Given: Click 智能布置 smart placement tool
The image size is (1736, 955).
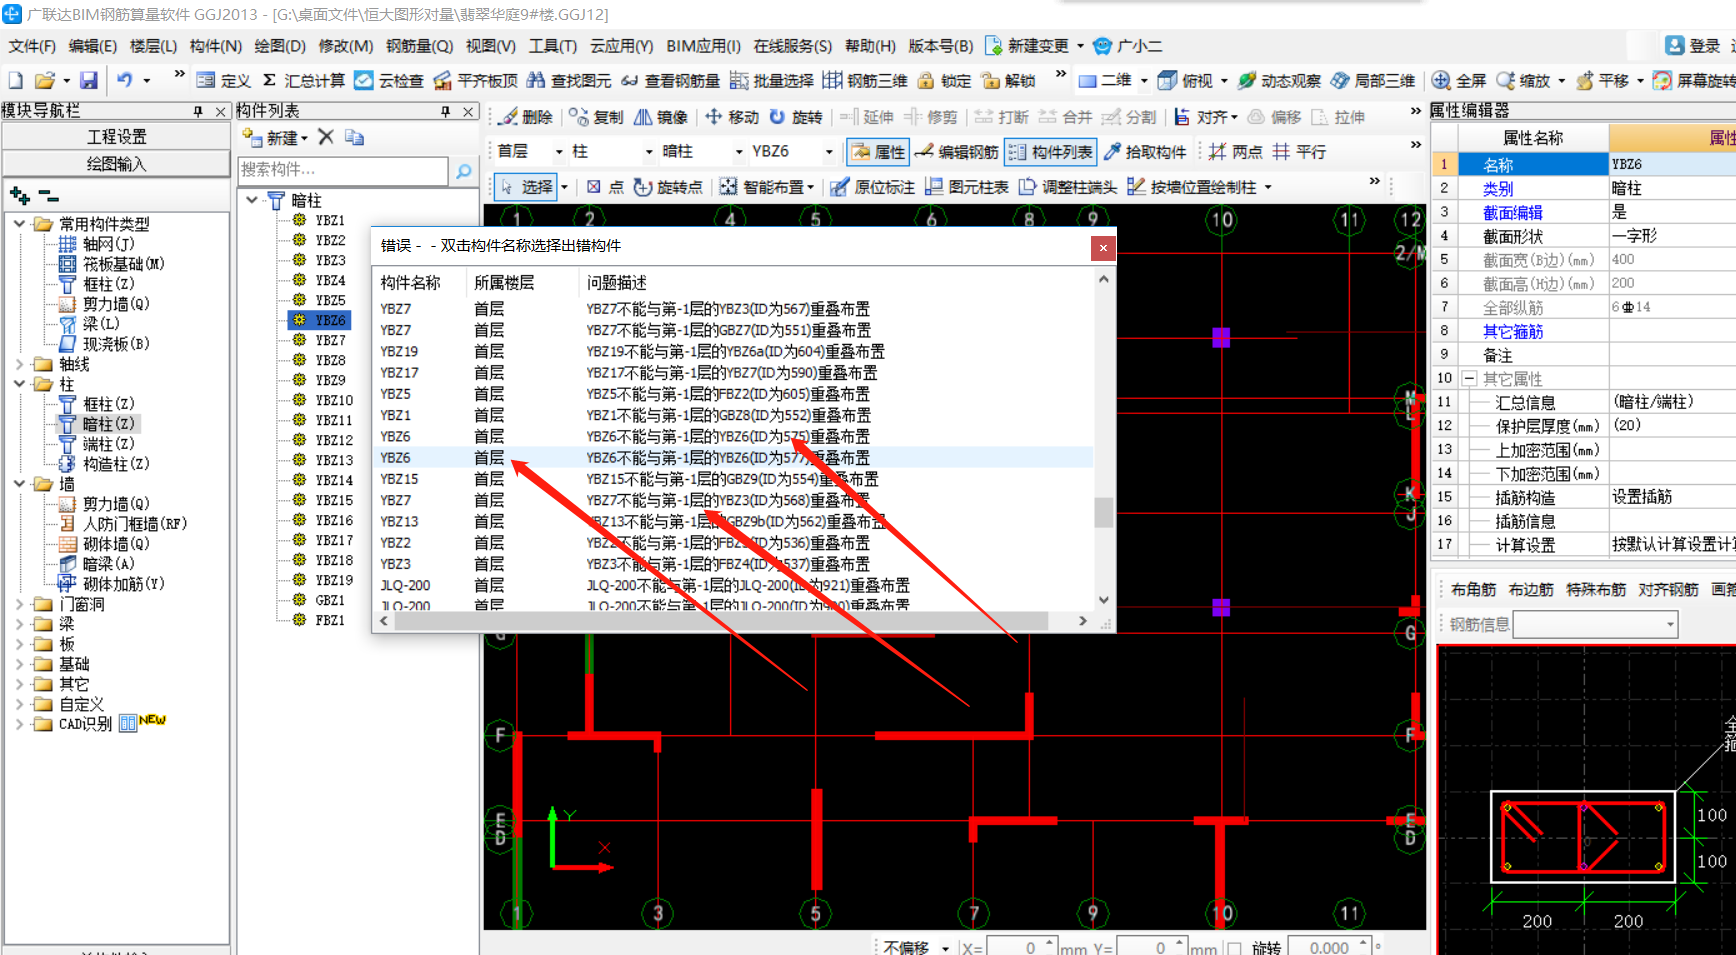Looking at the screenshot, I should coord(766,187).
